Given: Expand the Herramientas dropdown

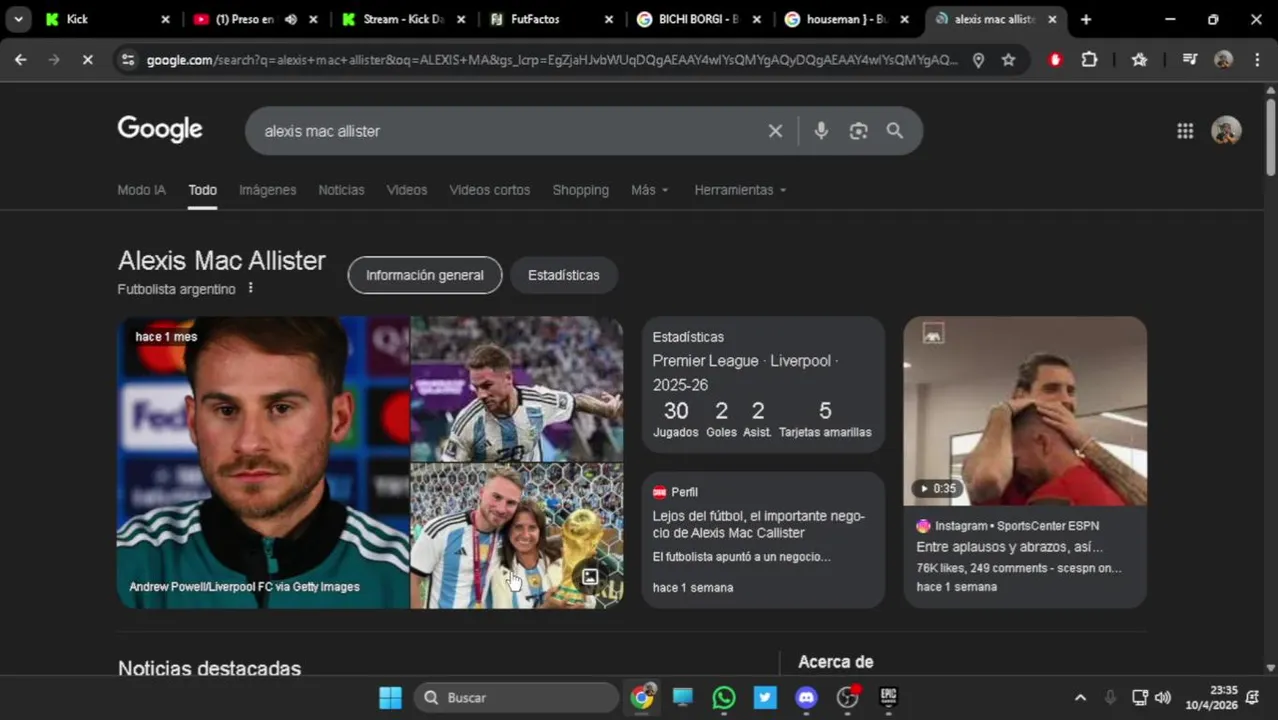Looking at the screenshot, I should click(x=740, y=190).
